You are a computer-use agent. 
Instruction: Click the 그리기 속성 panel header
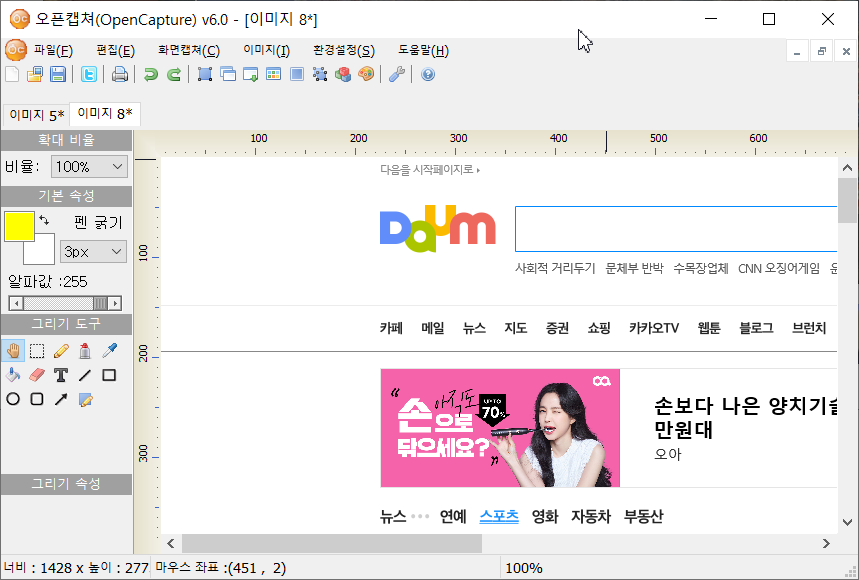[x=66, y=484]
